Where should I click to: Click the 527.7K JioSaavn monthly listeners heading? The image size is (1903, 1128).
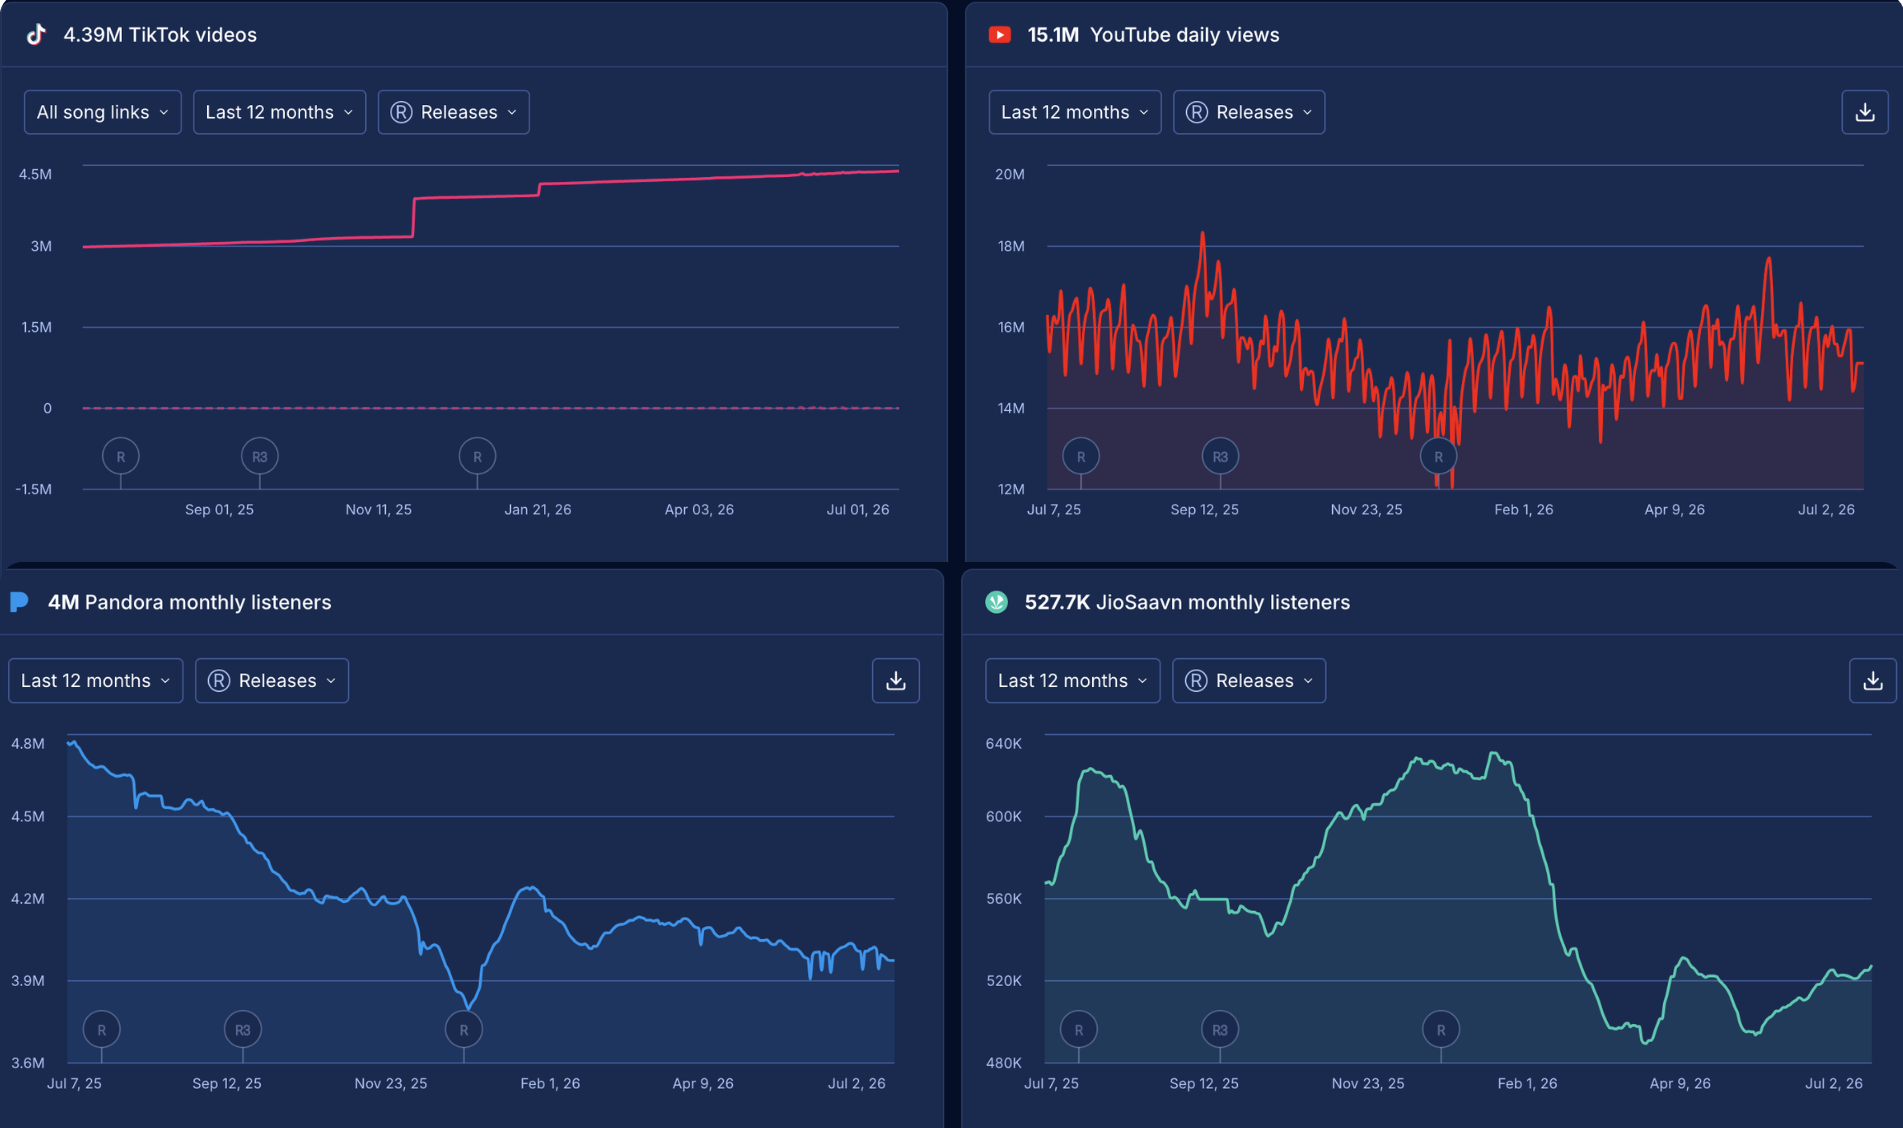pos(1187,602)
